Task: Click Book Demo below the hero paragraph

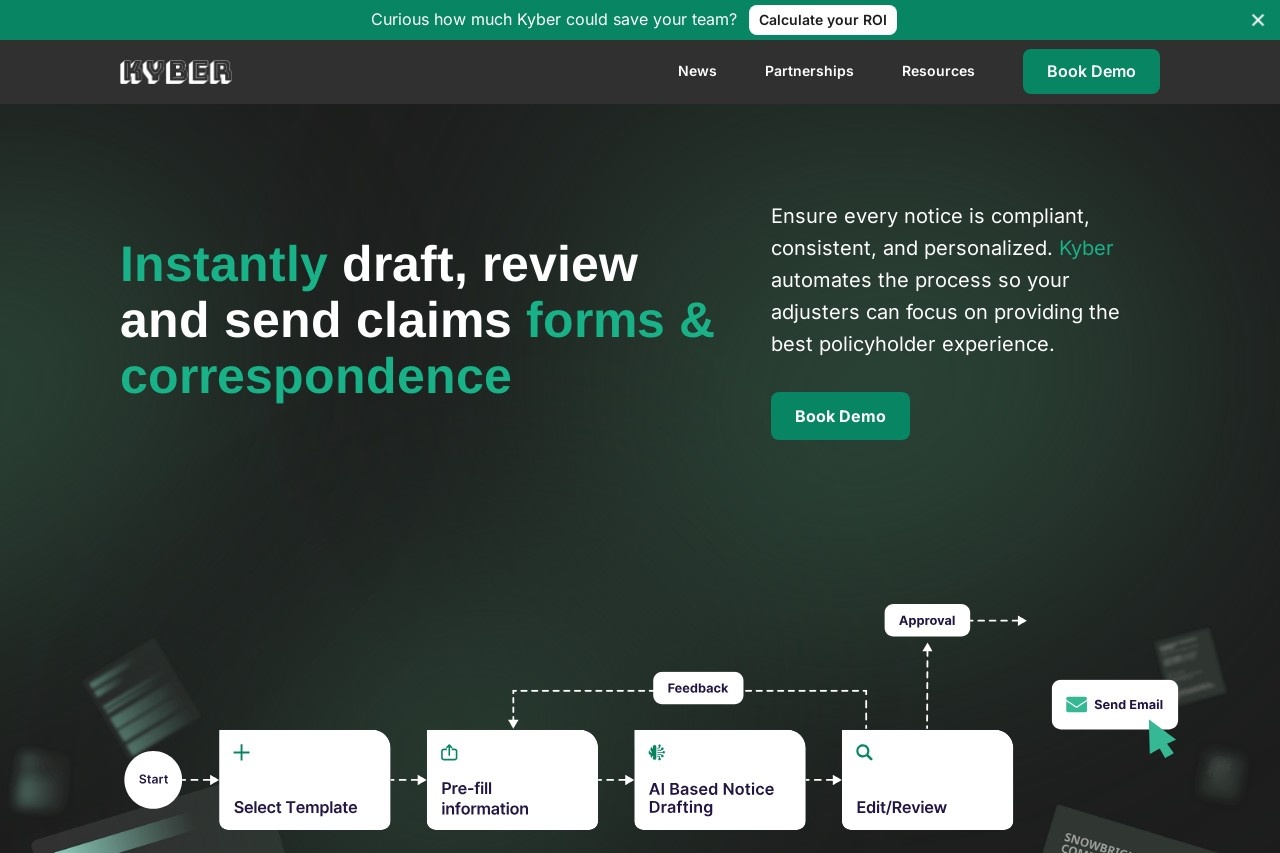Action: [840, 416]
